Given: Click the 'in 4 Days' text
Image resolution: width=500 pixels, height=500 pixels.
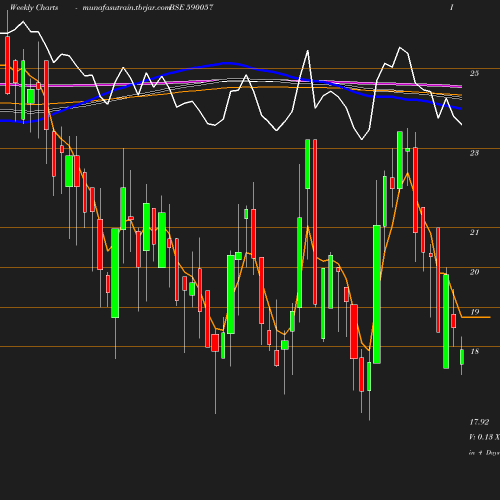Looking at the screenshot, I should tap(484, 453).
